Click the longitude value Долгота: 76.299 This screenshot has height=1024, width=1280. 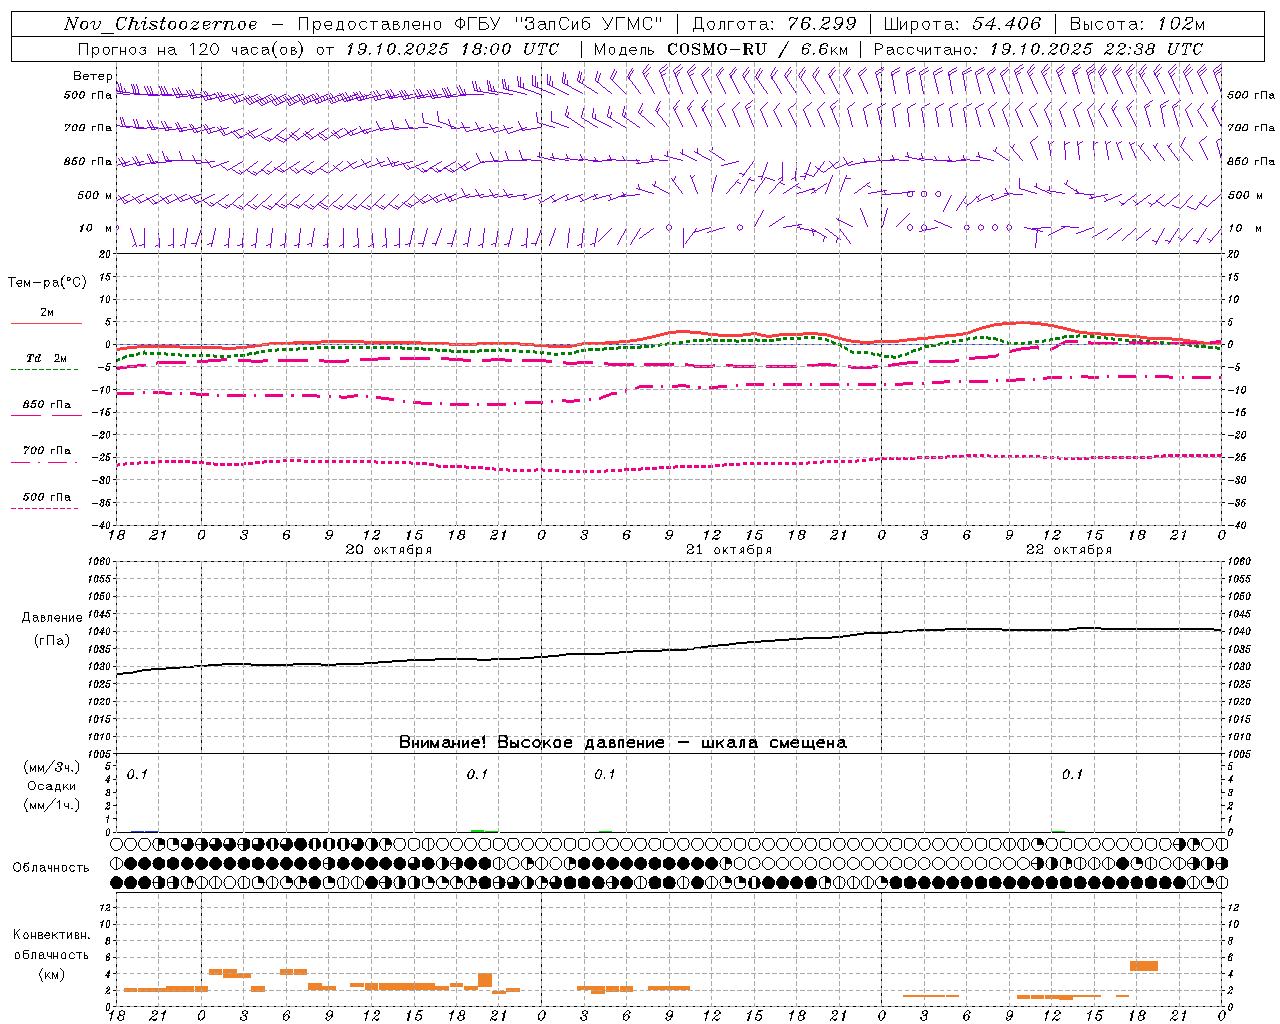pos(774,24)
